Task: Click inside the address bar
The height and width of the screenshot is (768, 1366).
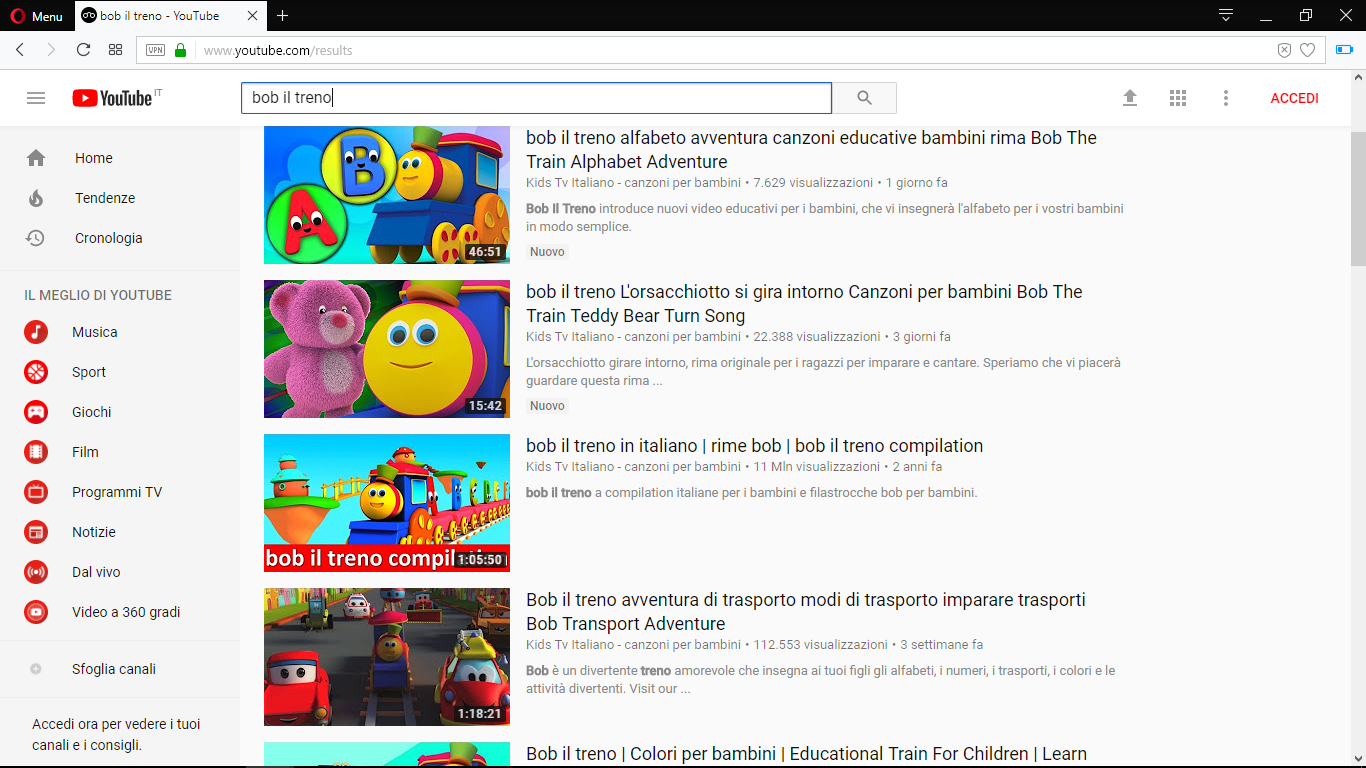Action: 600,48
